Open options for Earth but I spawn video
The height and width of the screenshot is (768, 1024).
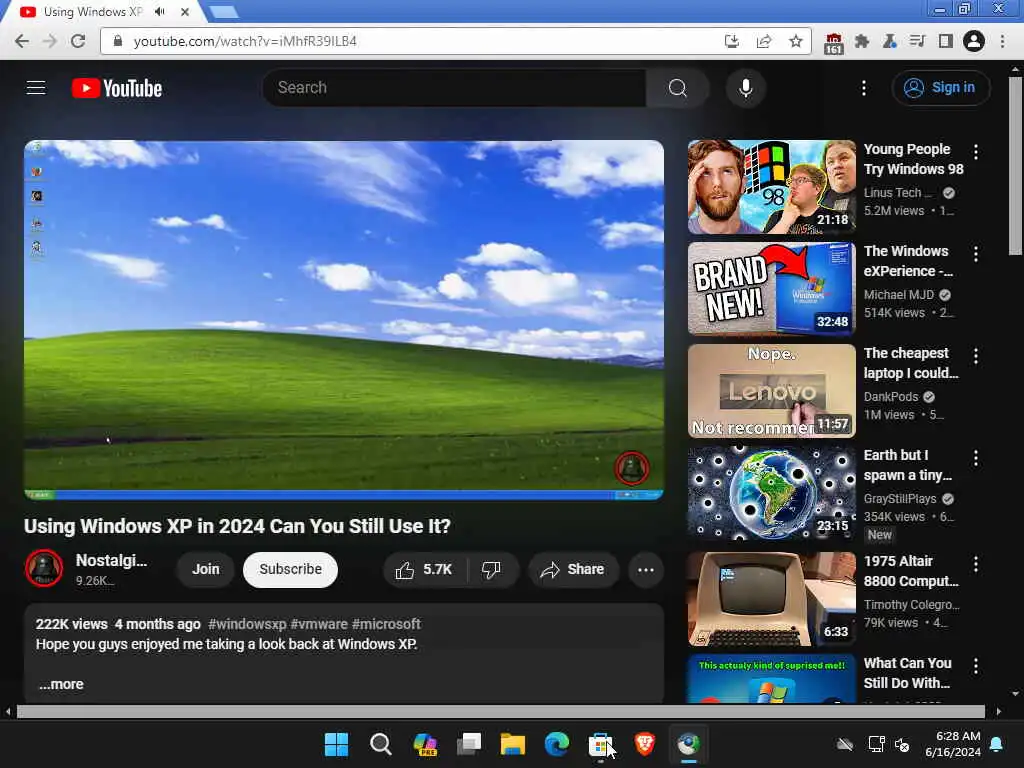point(976,458)
